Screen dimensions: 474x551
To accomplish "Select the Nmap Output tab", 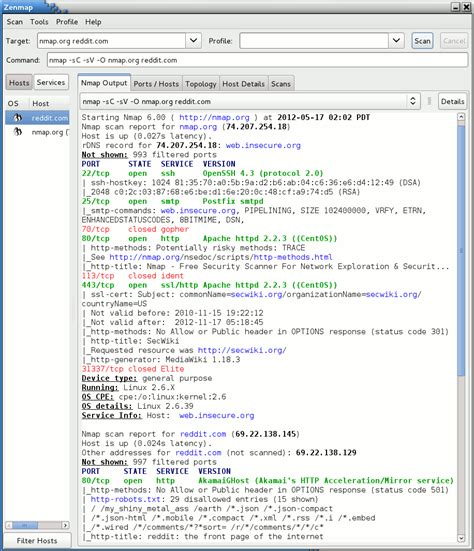I will coord(104,83).
